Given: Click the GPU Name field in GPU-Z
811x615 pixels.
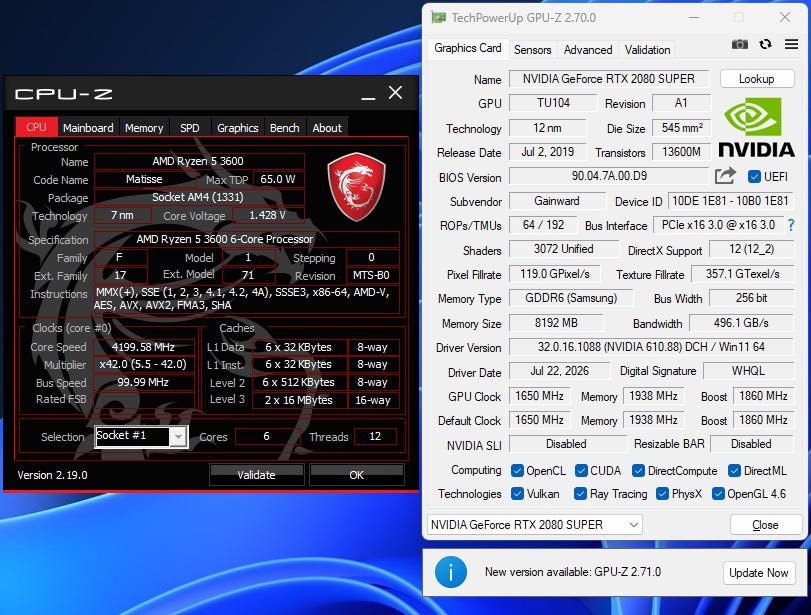Looking at the screenshot, I should [x=609, y=79].
